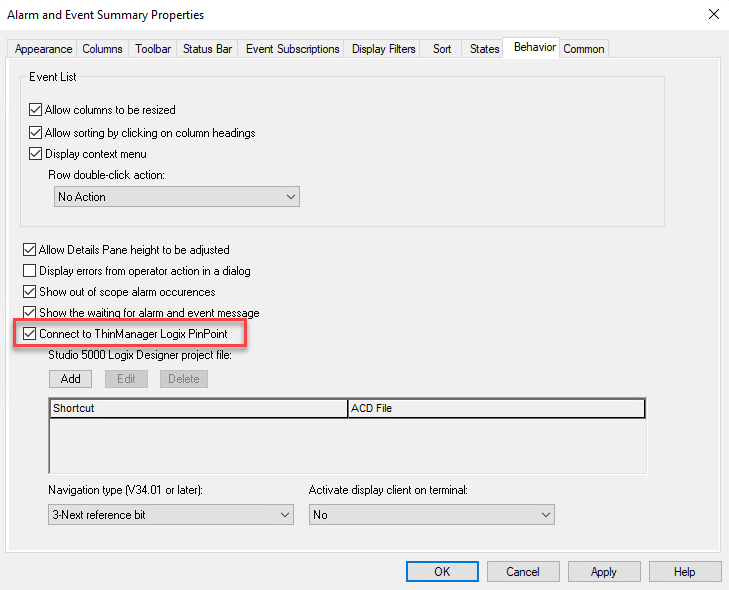
Task: Select the Status Bar tab
Action: tap(207, 49)
